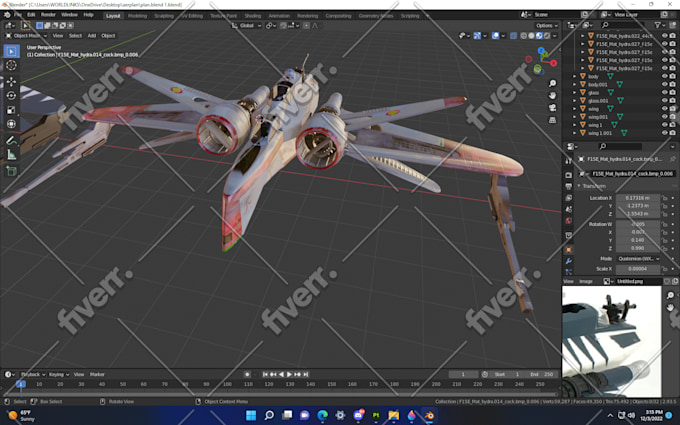Jump to the timeline end frame button
680x425 pixels.
(306, 374)
